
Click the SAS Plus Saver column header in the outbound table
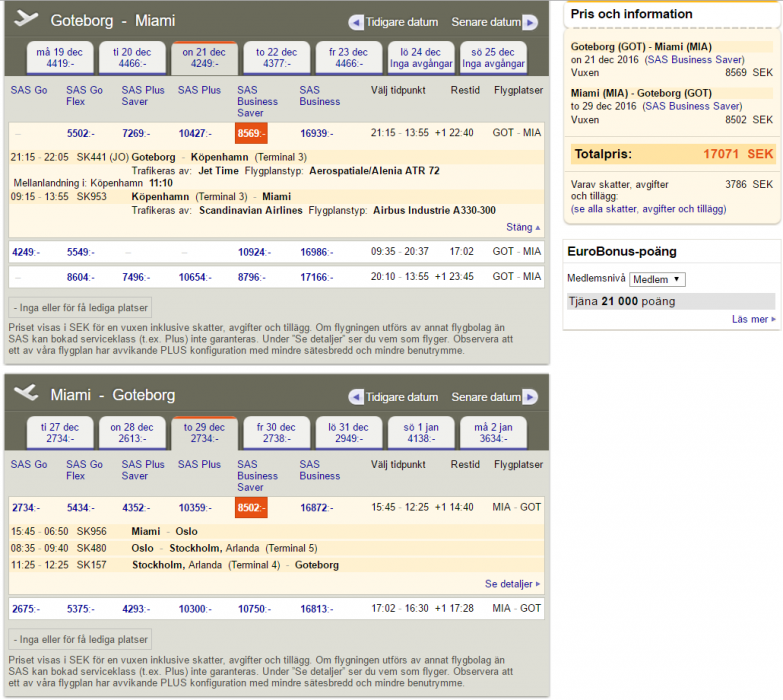(x=143, y=96)
